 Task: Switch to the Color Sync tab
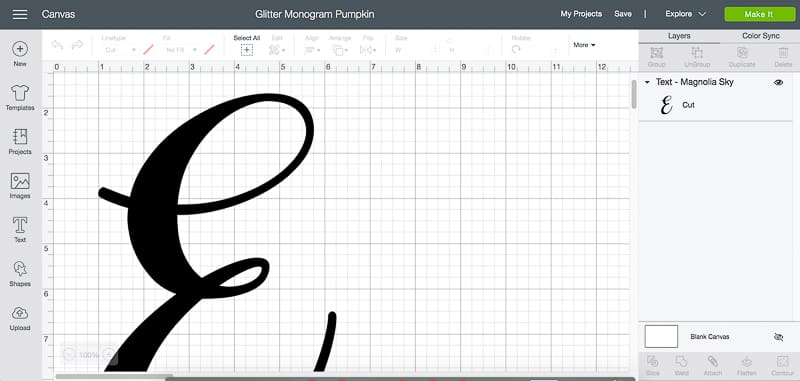760,36
